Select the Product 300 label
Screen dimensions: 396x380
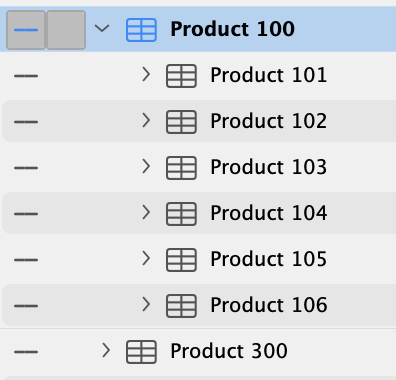pos(229,351)
